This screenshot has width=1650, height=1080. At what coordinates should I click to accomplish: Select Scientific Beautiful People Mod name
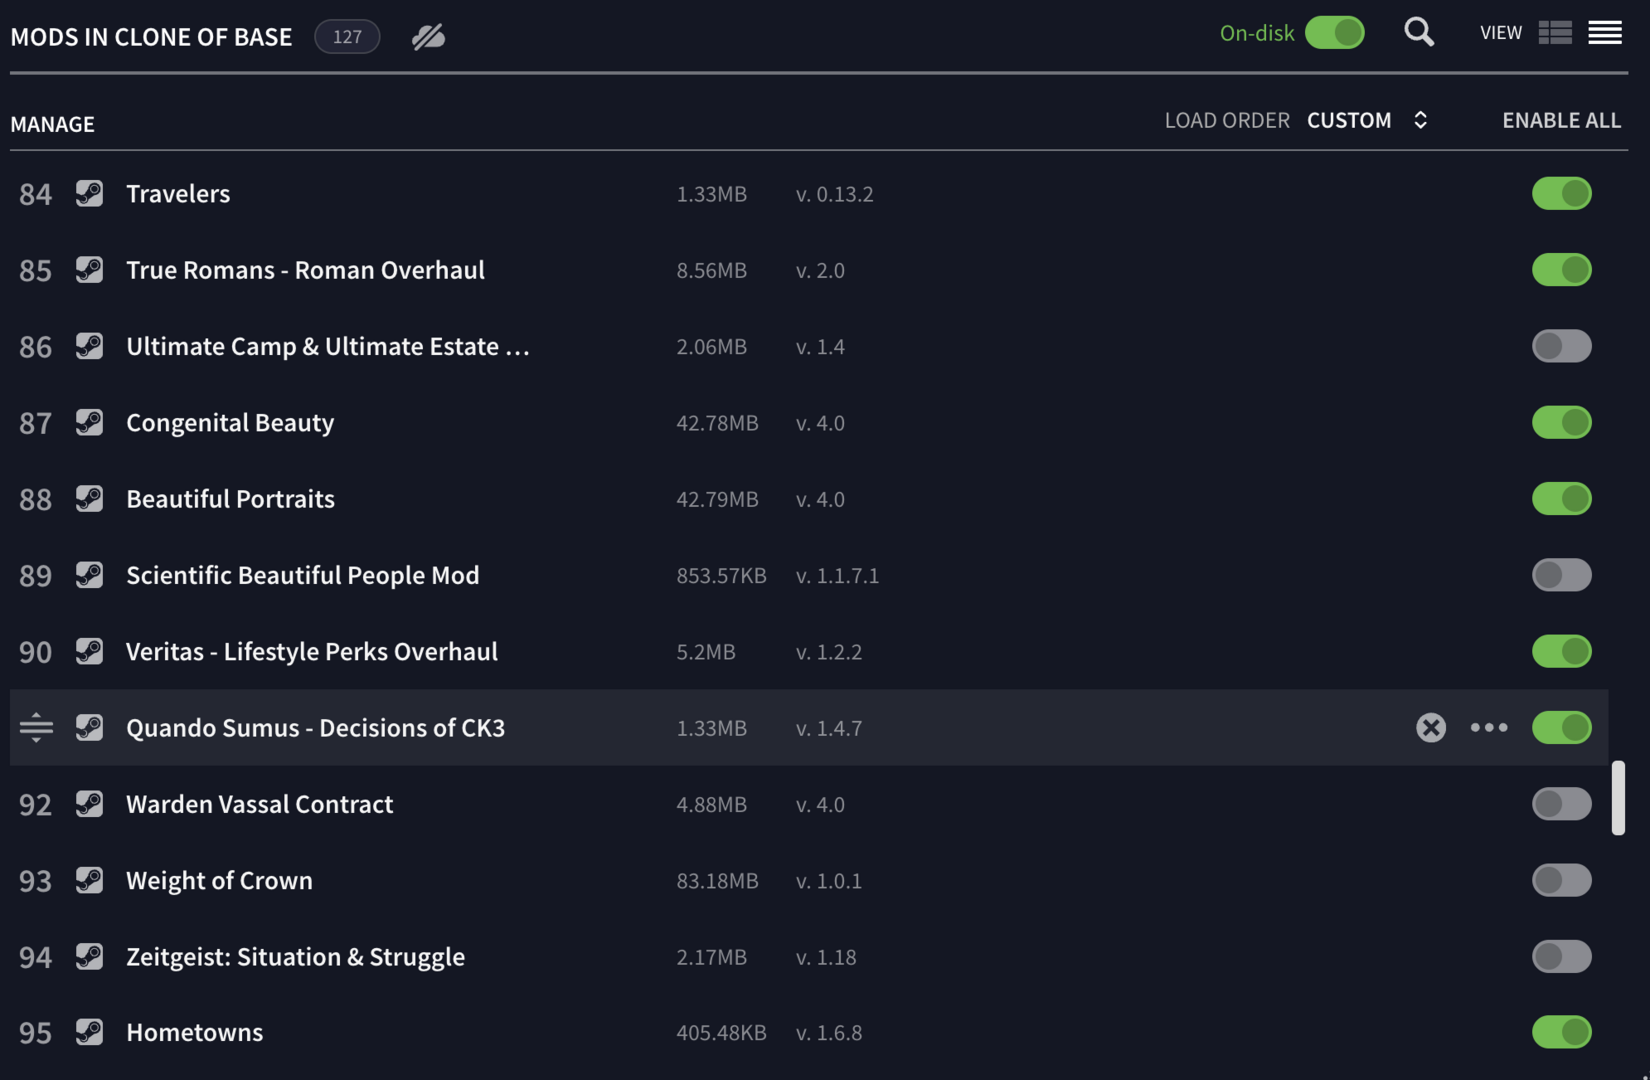(303, 575)
